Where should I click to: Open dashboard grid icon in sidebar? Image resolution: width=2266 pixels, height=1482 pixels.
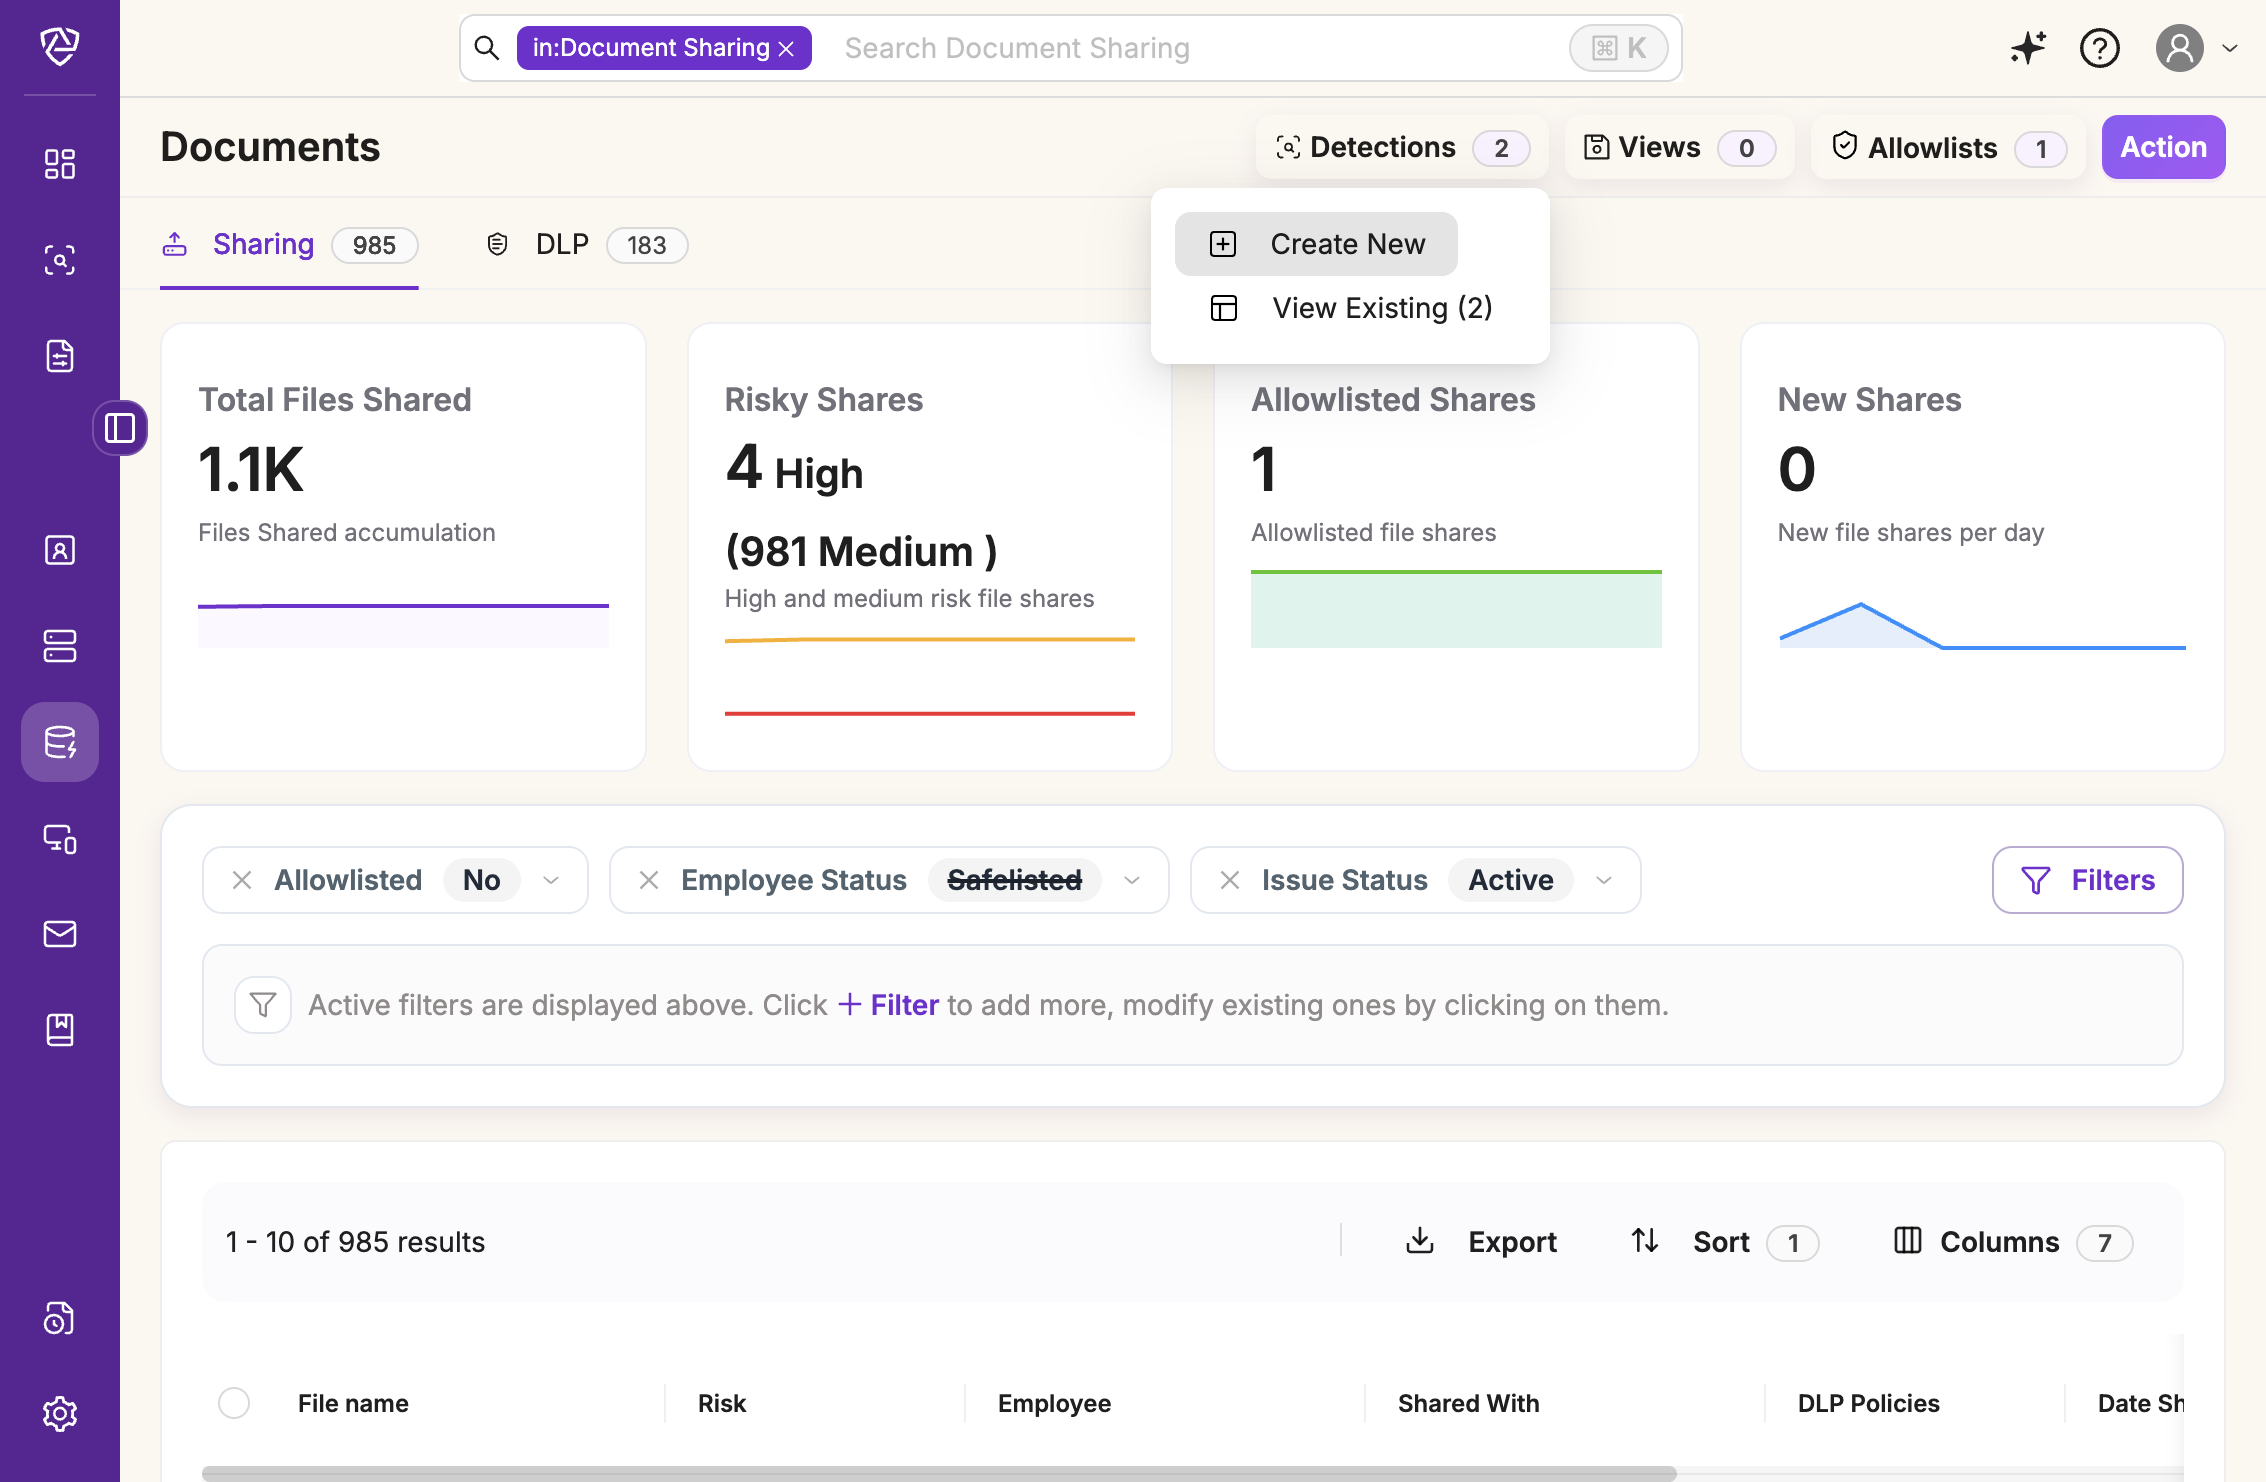tap(60, 164)
